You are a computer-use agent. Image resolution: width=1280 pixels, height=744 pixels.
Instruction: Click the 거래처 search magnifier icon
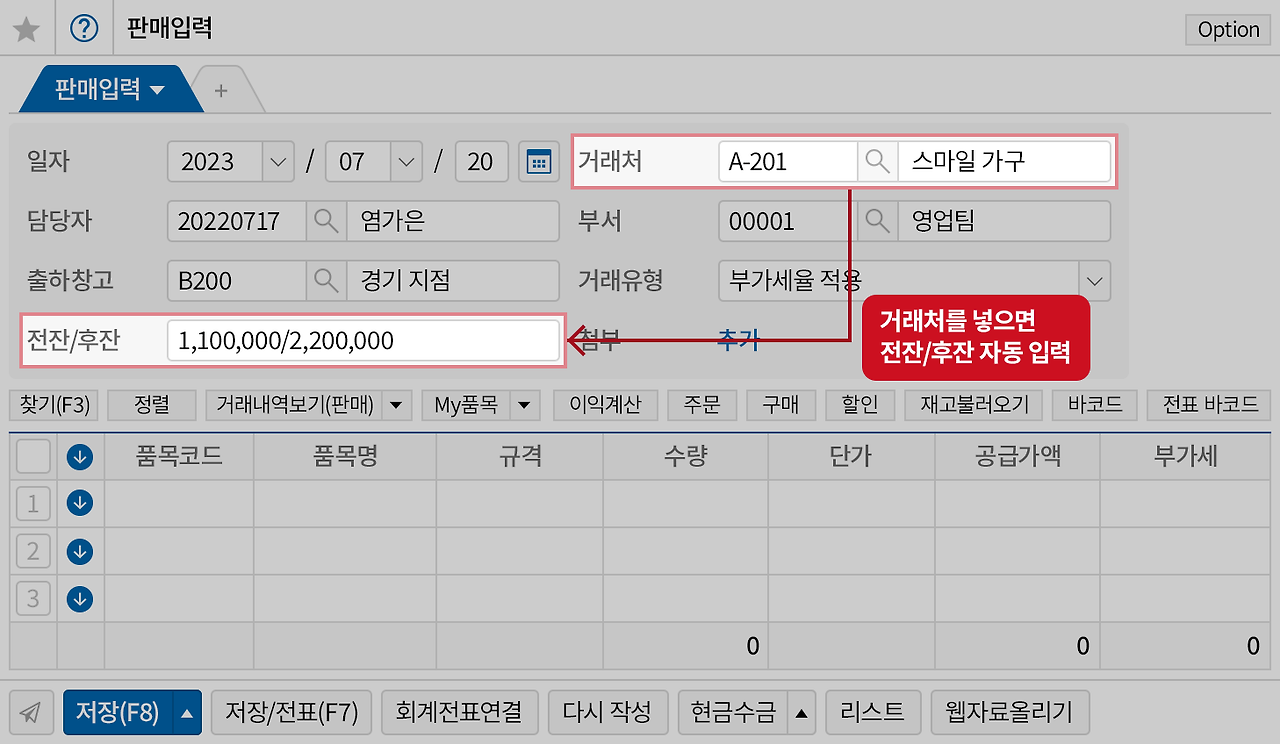click(x=877, y=161)
